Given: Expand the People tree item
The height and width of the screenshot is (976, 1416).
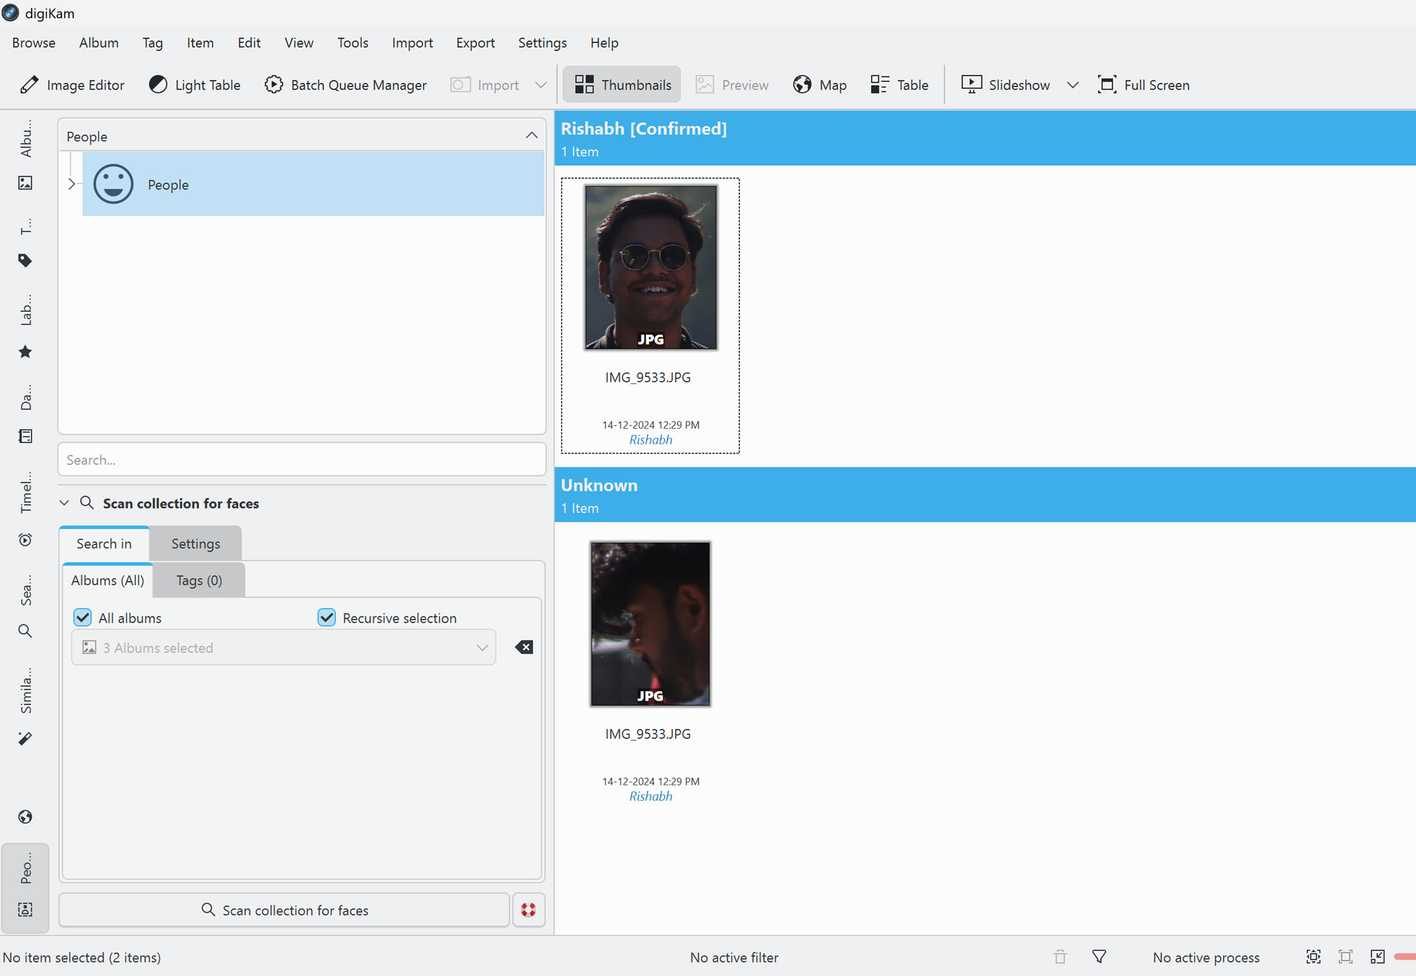Looking at the screenshot, I should (x=71, y=183).
